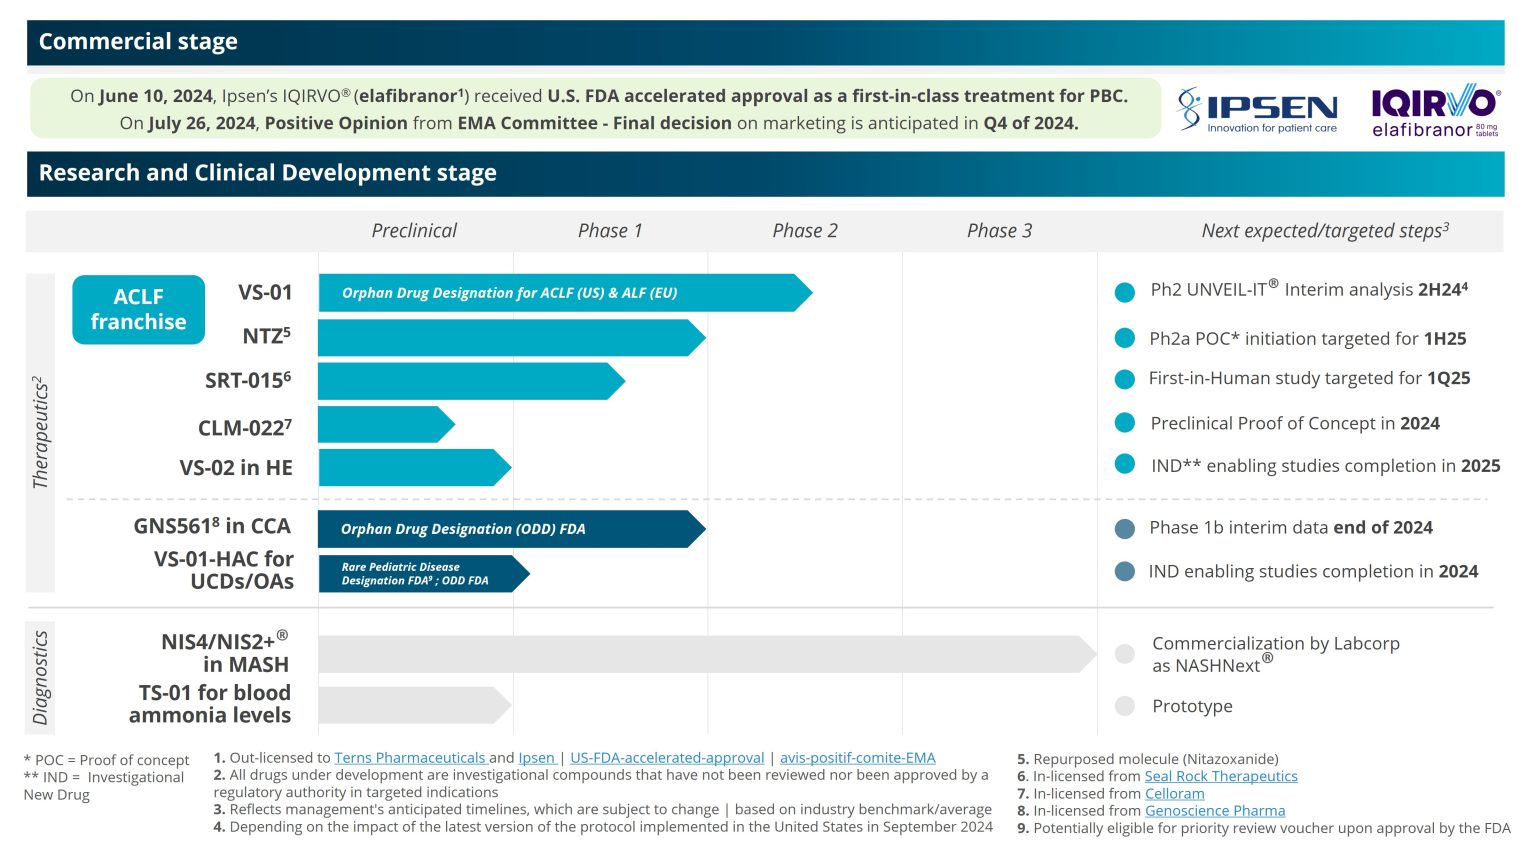Visit the Celloram footnote link
Viewport: 1536px width, 862px height.
pyautogui.click(x=1174, y=794)
